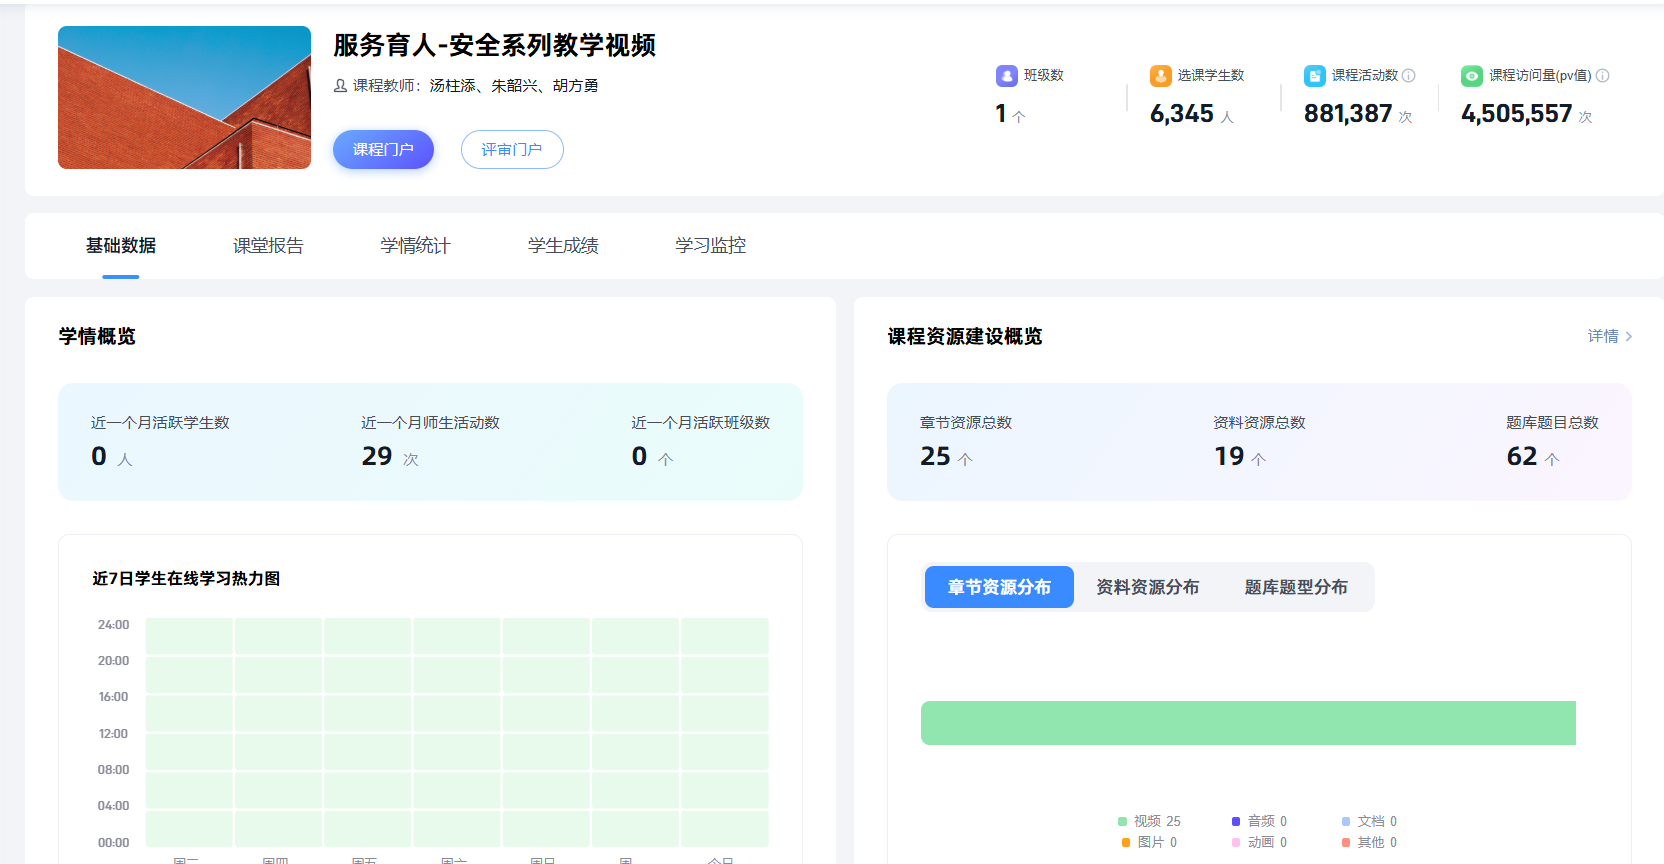Screen dimensions: 1664x864
Task: Click the blue course activity icon
Action: pyautogui.click(x=1314, y=76)
